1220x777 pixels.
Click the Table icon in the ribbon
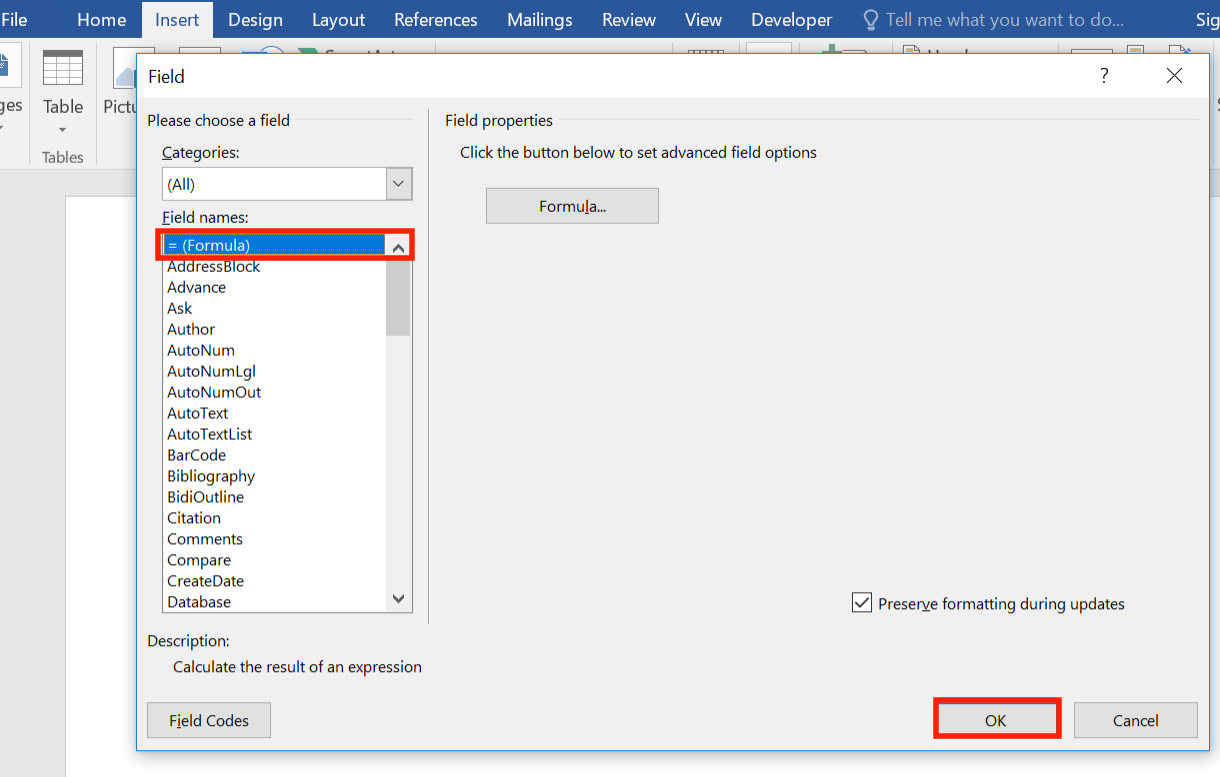63,70
